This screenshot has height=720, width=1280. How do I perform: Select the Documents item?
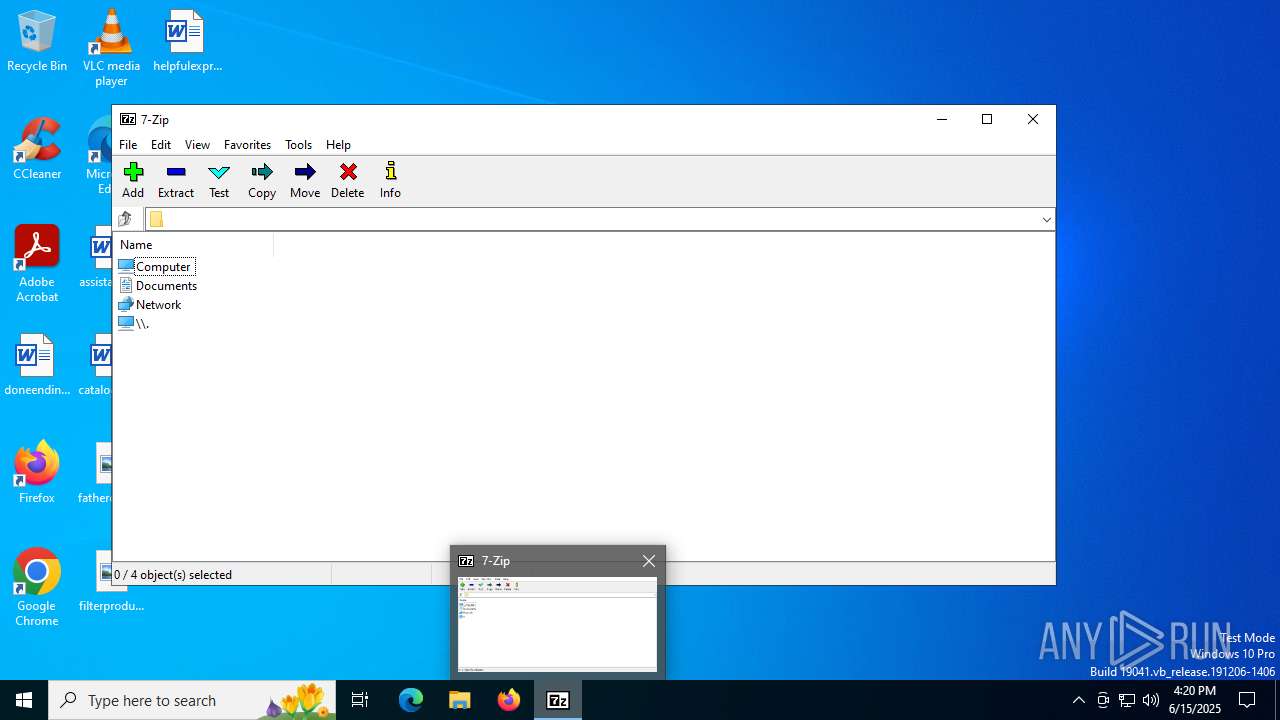(x=157, y=286)
